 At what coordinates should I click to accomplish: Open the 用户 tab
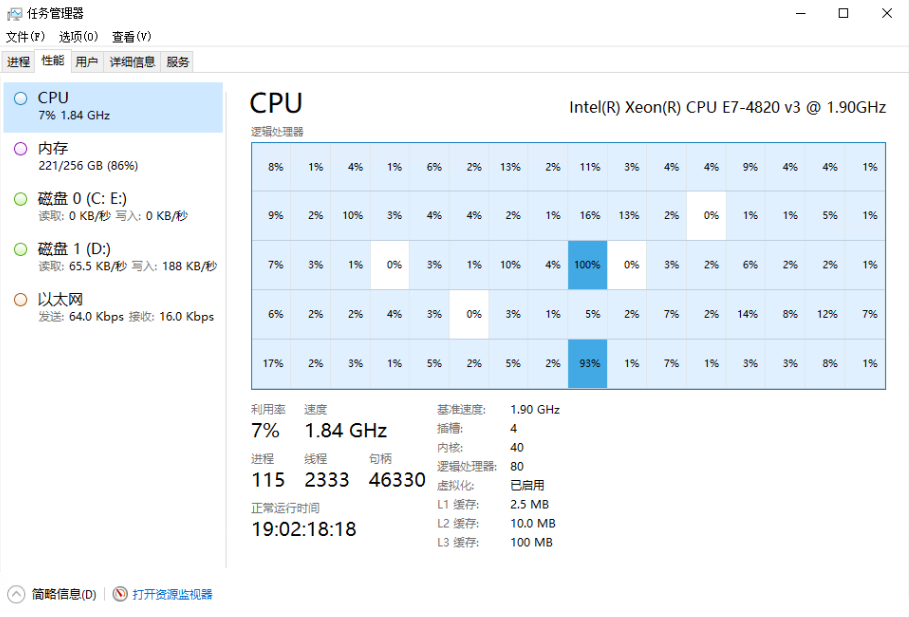pos(86,61)
